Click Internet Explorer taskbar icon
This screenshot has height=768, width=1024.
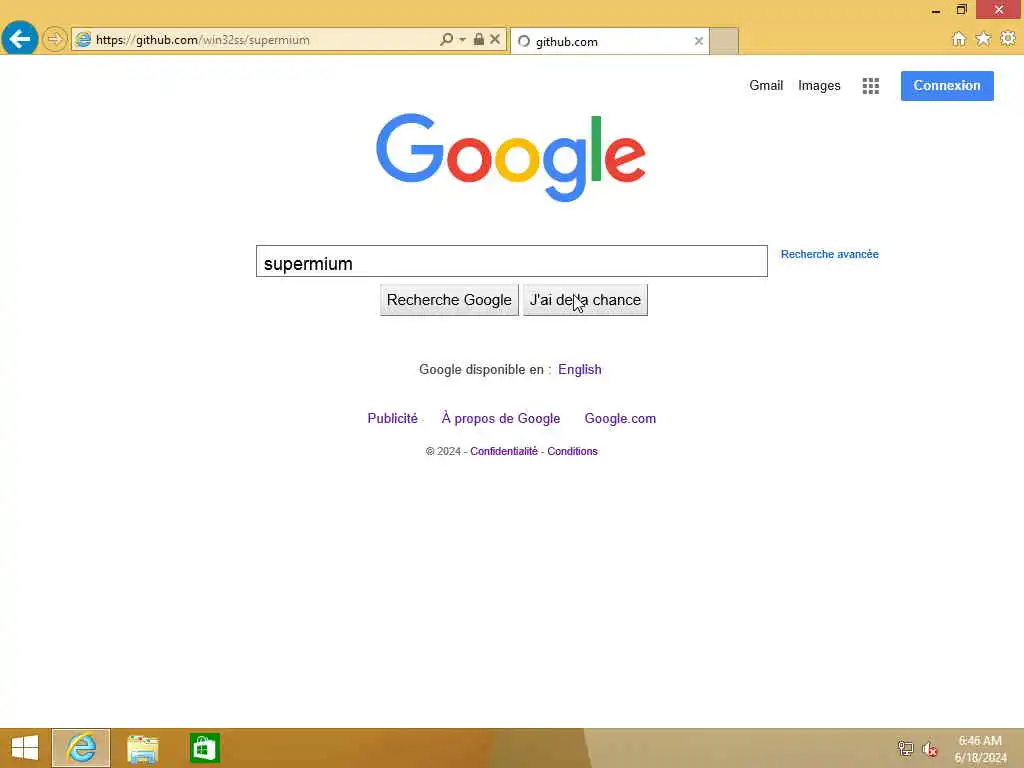81,748
